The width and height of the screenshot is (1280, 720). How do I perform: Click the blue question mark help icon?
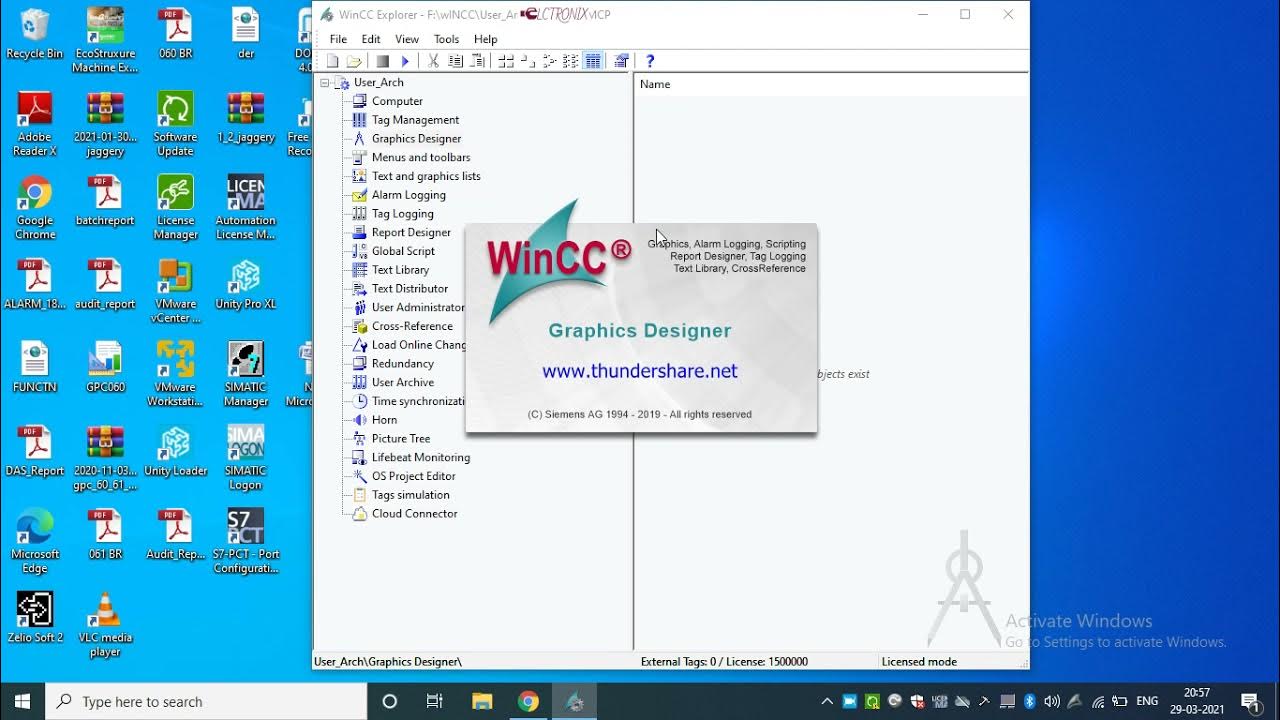(650, 61)
